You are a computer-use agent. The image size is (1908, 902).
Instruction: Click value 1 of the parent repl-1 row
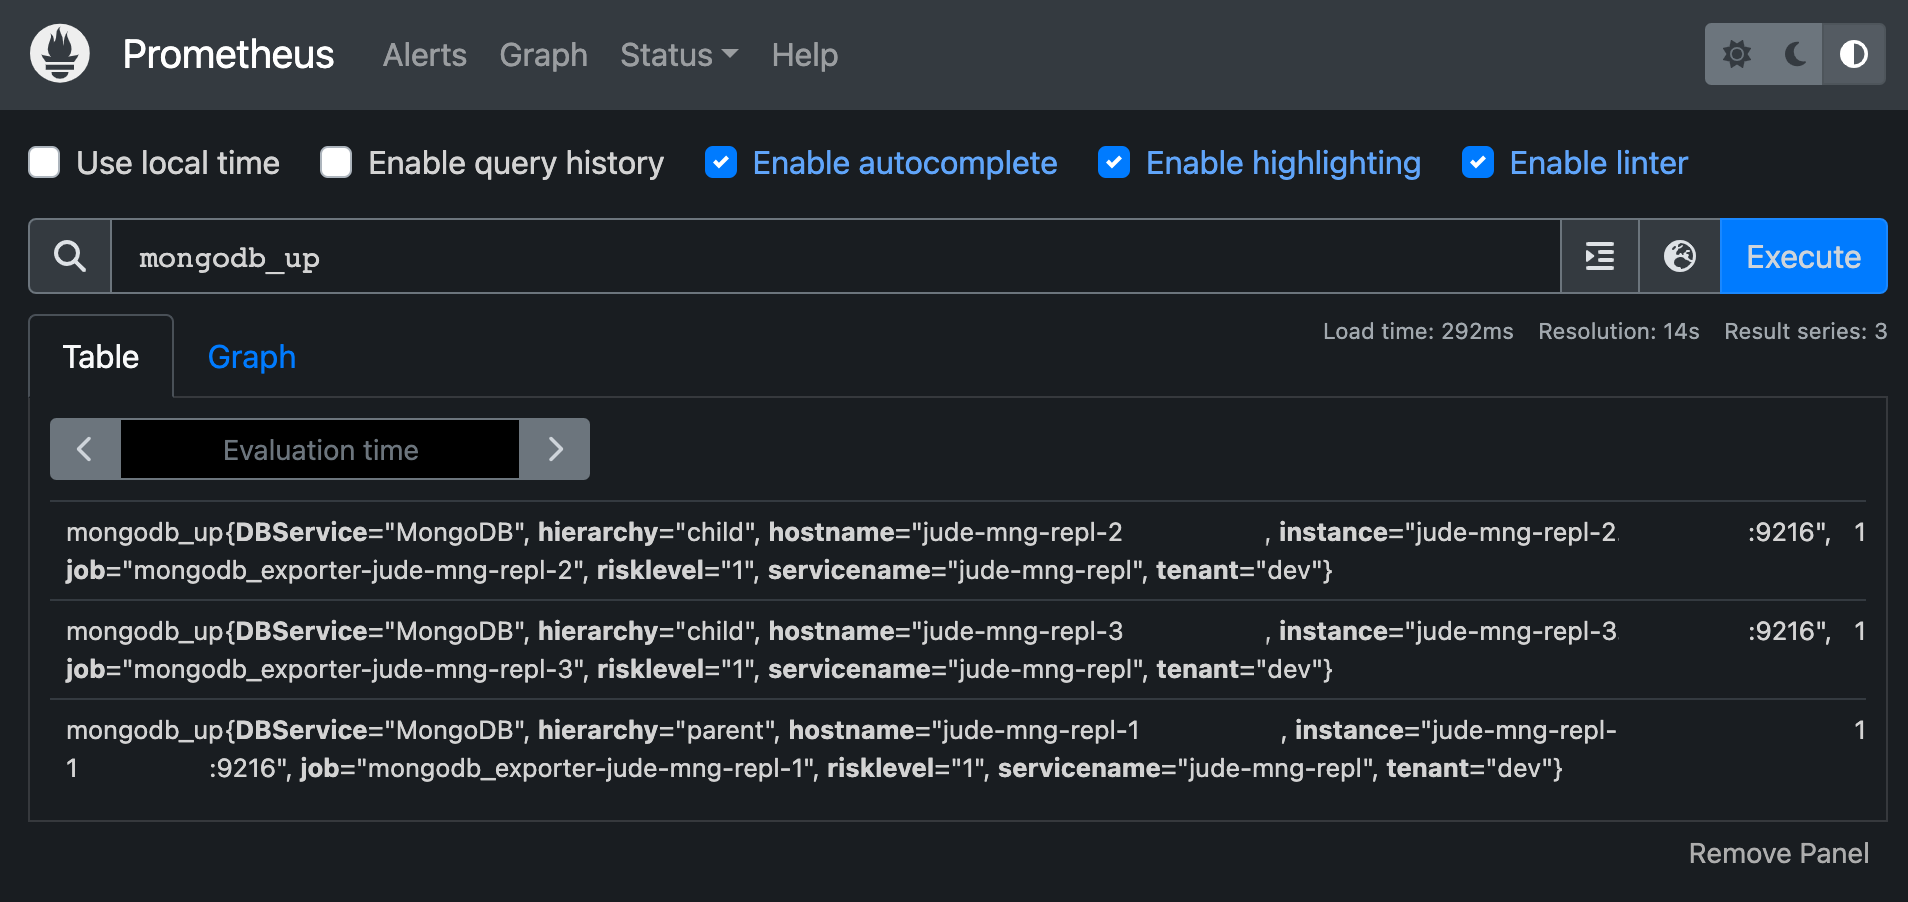1859,730
